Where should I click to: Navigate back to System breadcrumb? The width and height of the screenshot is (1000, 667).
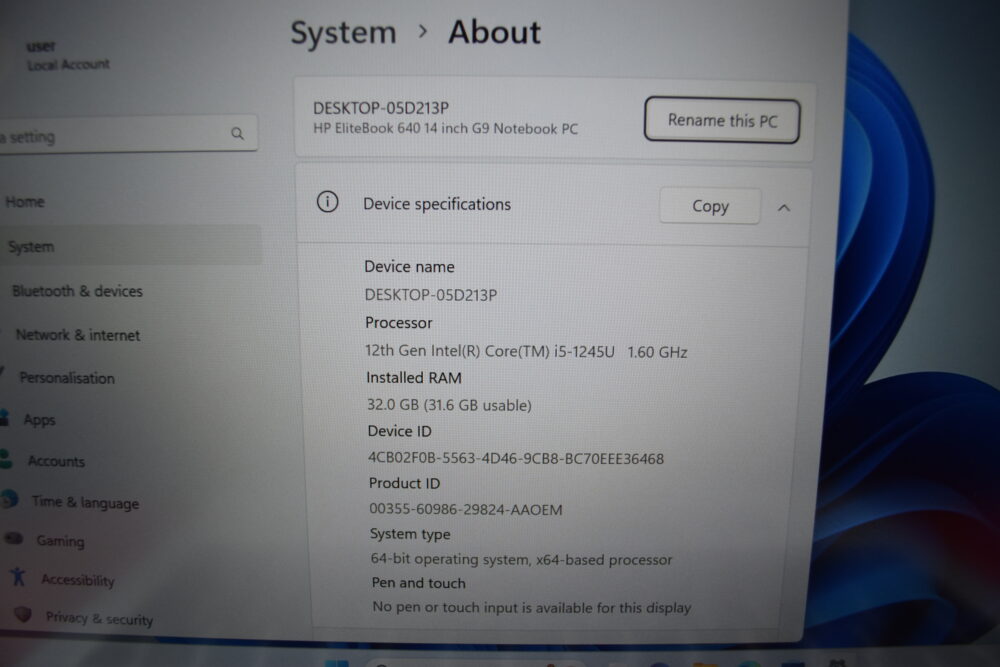(343, 32)
